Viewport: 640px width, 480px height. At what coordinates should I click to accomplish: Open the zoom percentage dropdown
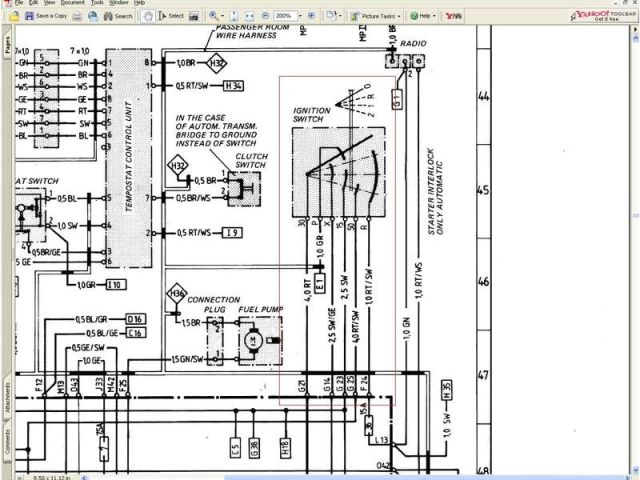coord(299,16)
